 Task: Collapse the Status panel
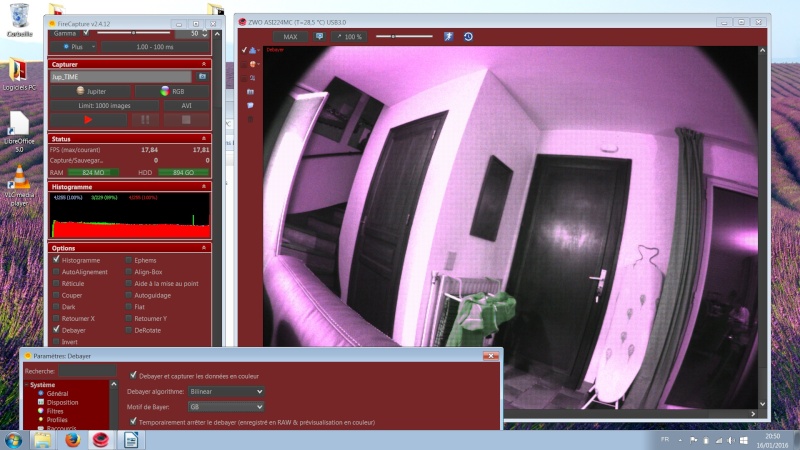[x=204, y=139]
